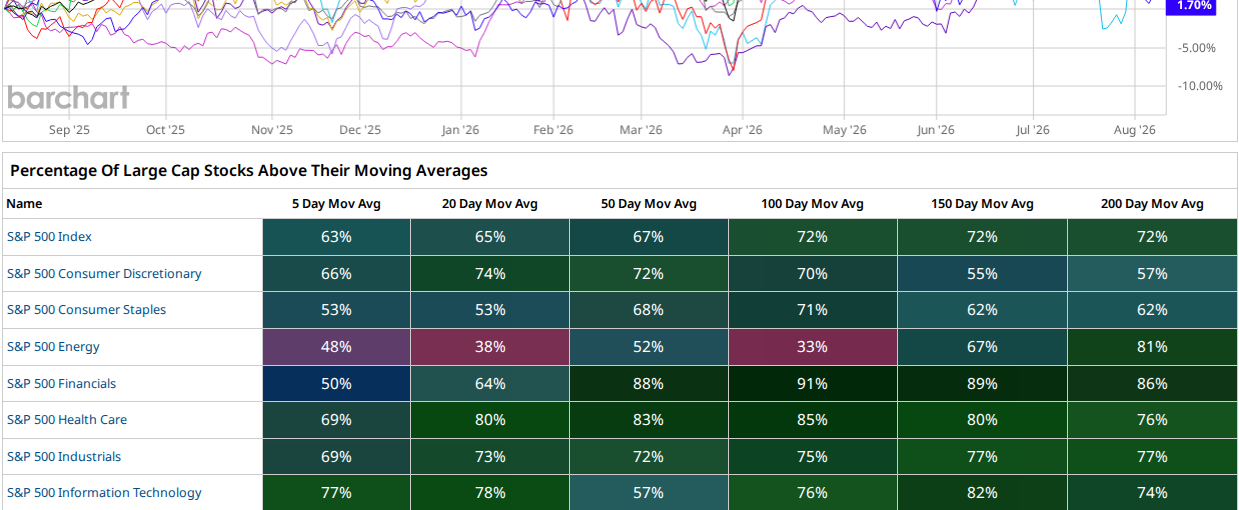This screenshot has height=510, width=1239.
Task: Click the 150 Day Mov Avg header
Action: point(982,203)
